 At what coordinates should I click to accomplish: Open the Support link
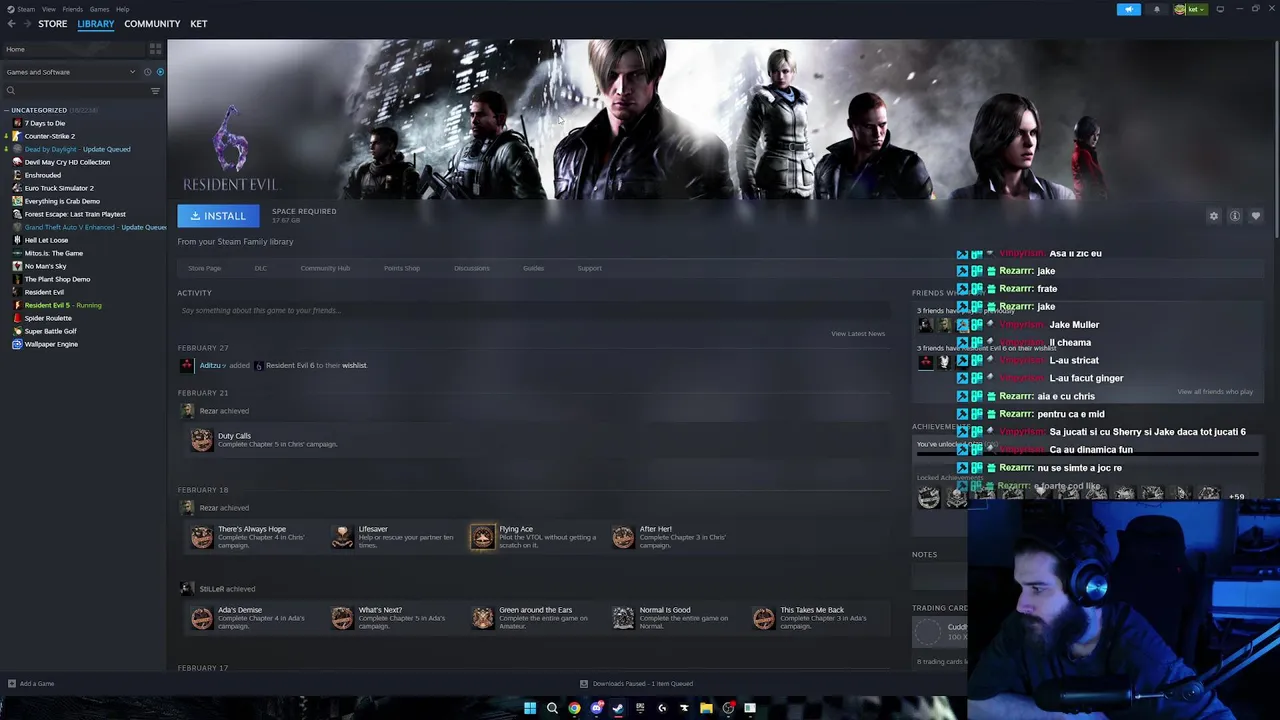point(589,268)
